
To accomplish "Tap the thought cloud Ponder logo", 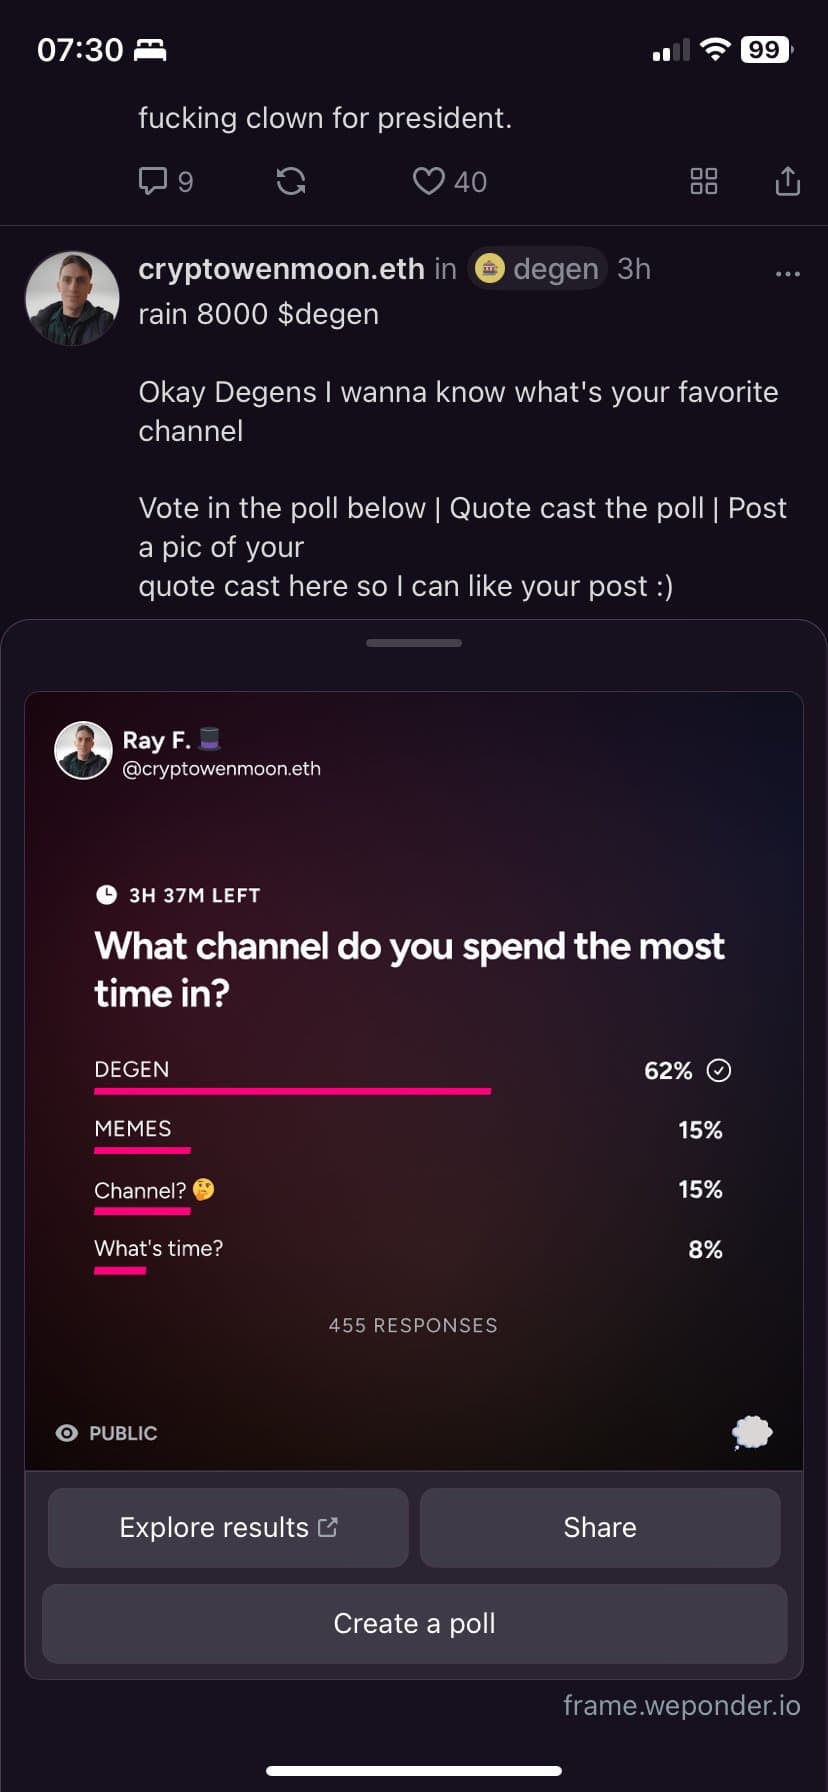I will (x=752, y=1433).
